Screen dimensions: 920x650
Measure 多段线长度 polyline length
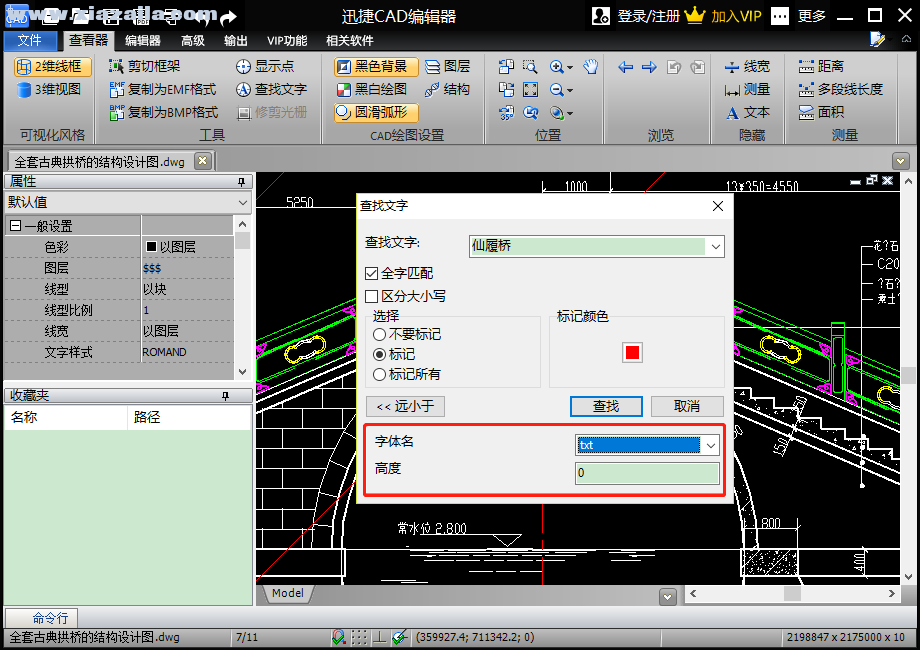pos(840,89)
